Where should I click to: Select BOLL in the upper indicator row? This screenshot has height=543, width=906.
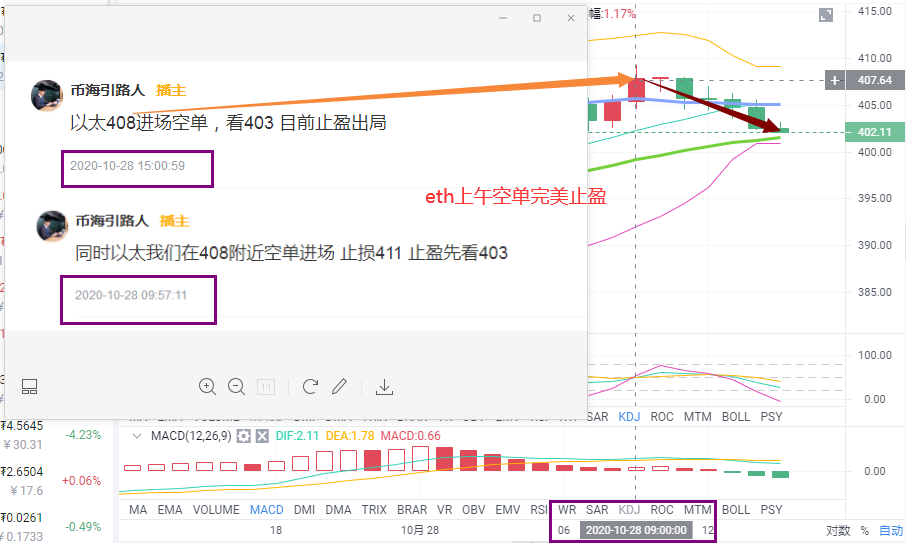(736, 416)
